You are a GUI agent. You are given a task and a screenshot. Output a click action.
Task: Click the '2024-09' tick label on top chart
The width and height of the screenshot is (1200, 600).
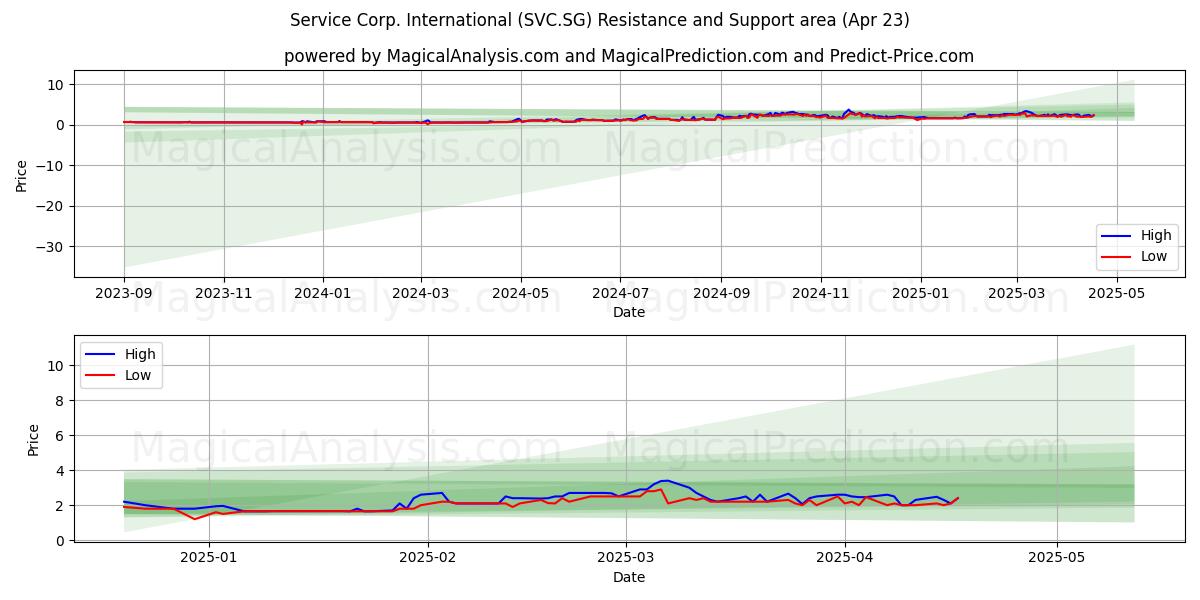(x=721, y=294)
